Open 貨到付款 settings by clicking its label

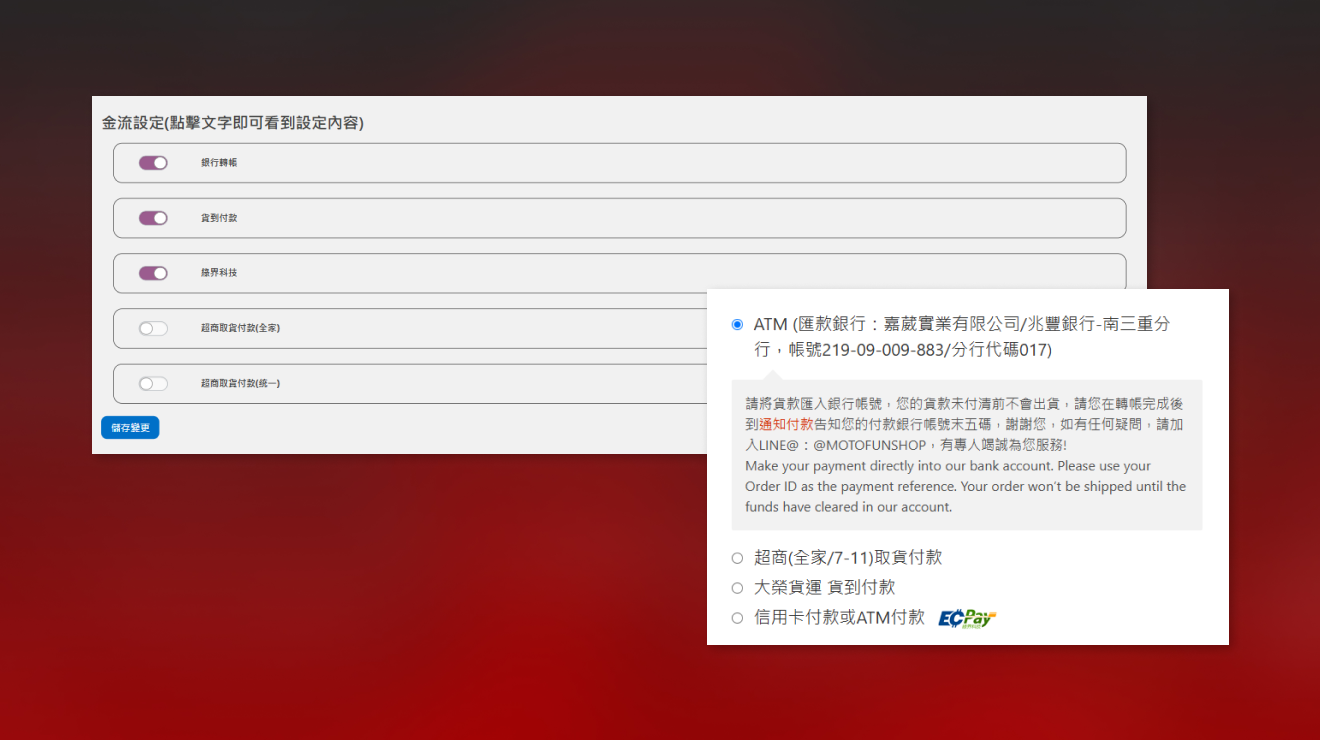pyautogui.click(x=219, y=218)
